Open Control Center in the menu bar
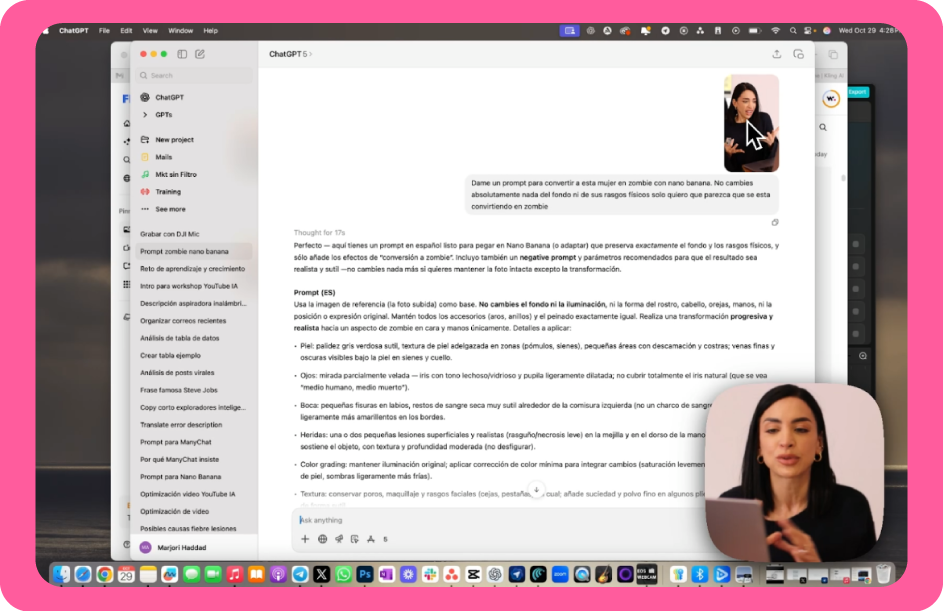The height and width of the screenshot is (611, 943). coord(809,31)
